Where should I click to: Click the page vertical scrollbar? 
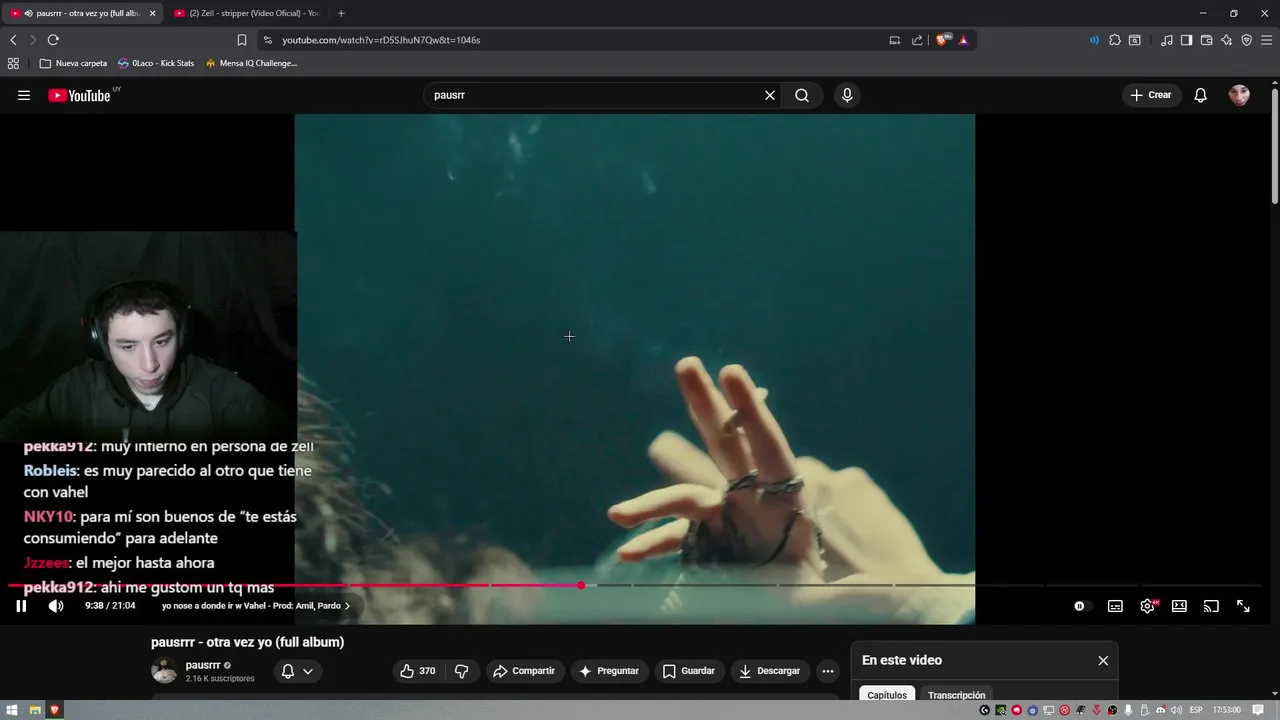pyautogui.click(x=1275, y=145)
